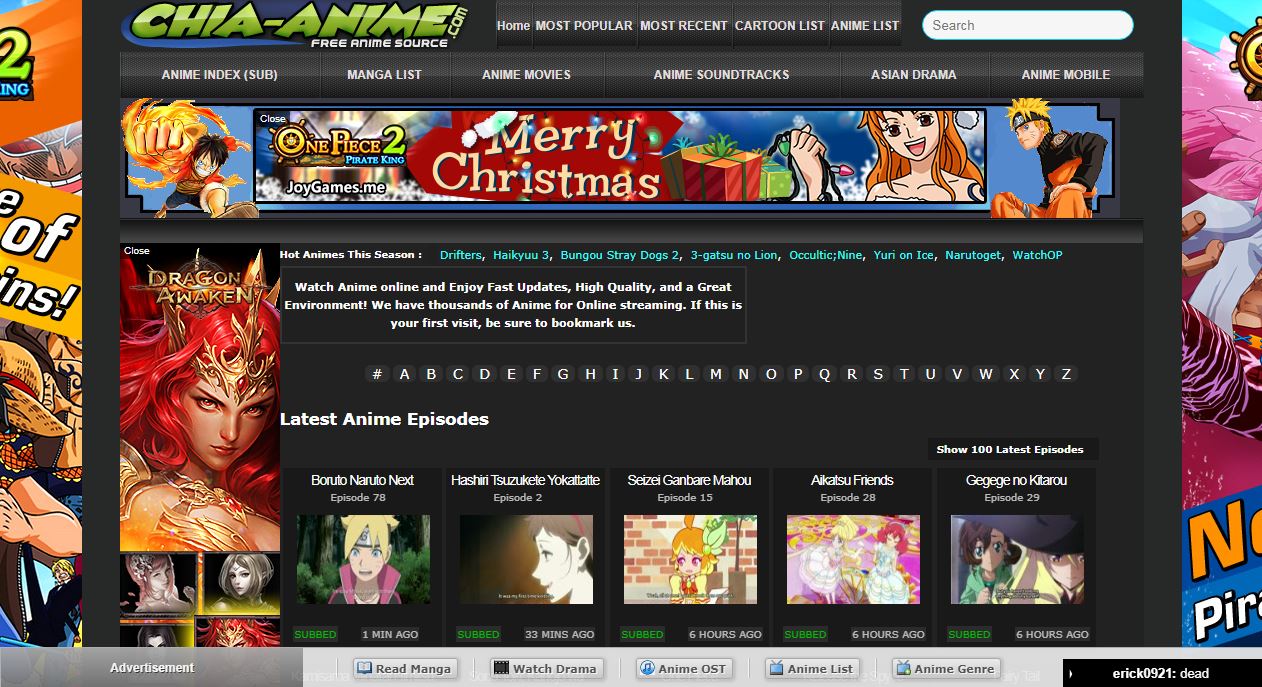Viewport: 1262px width, 687px height.
Task: Click the Anime Genre bottom bar button
Action: click(x=946, y=669)
